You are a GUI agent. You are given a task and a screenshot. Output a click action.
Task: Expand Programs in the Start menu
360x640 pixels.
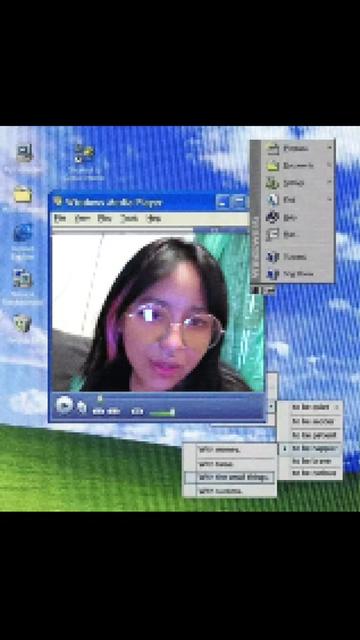[298, 149]
